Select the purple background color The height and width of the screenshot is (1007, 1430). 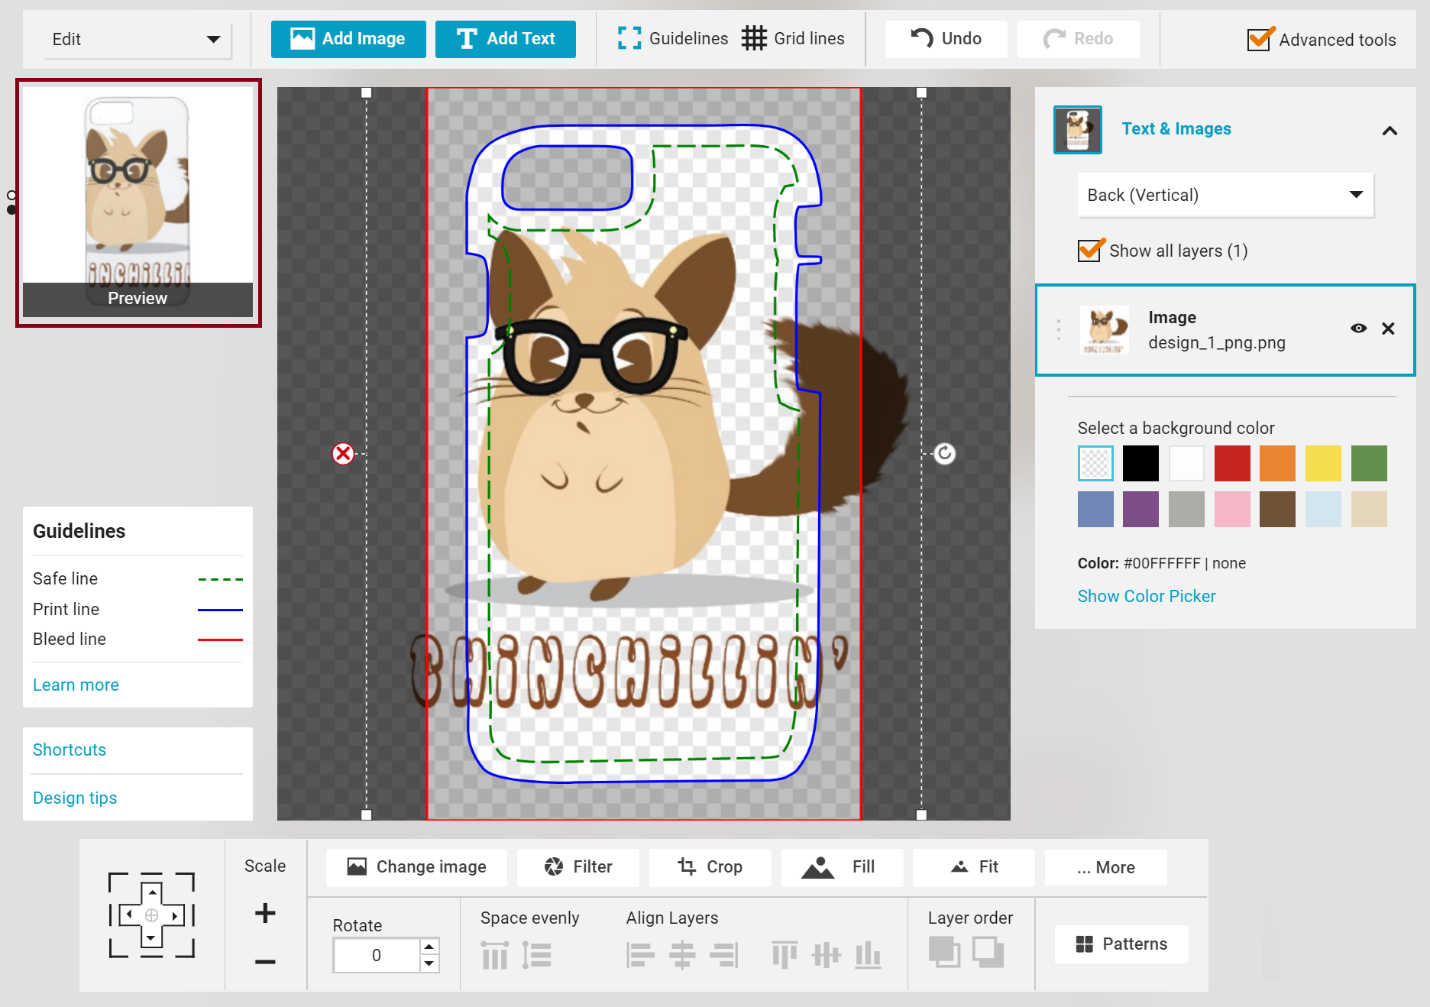(x=1141, y=509)
